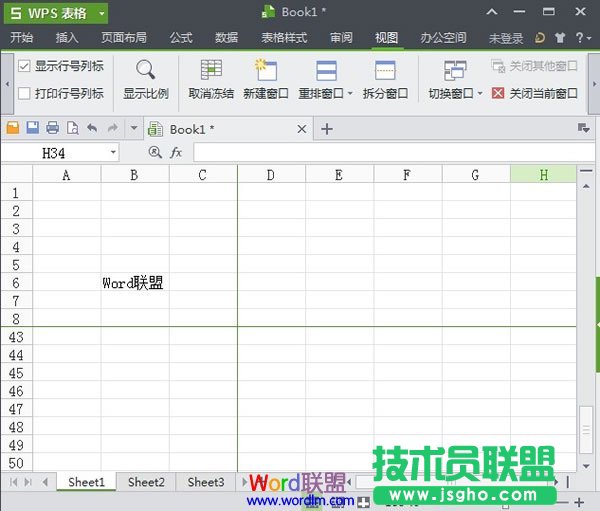Click the Arrange Windows (重排窗口) icon
The image size is (600, 511).
[x=326, y=70]
